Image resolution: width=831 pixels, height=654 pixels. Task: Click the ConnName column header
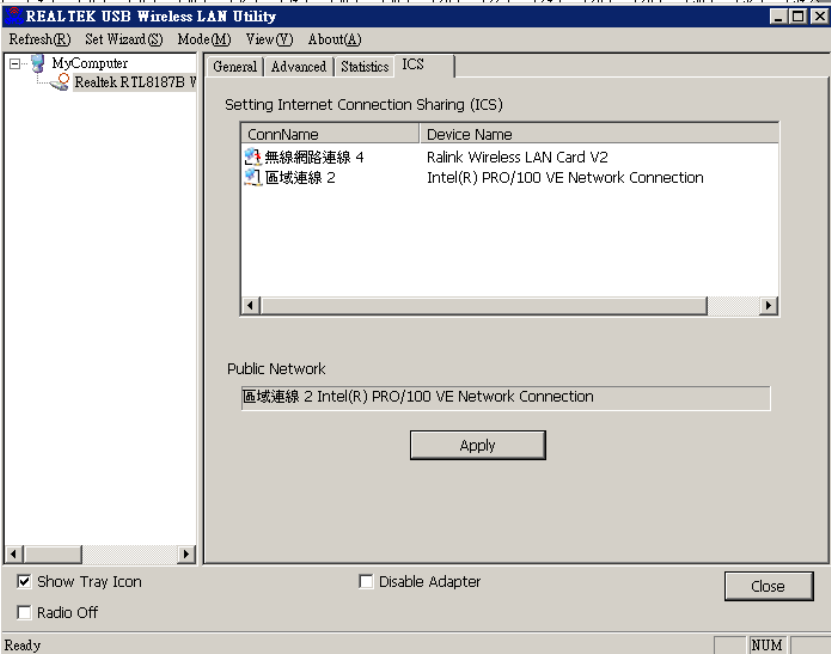coord(330,134)
